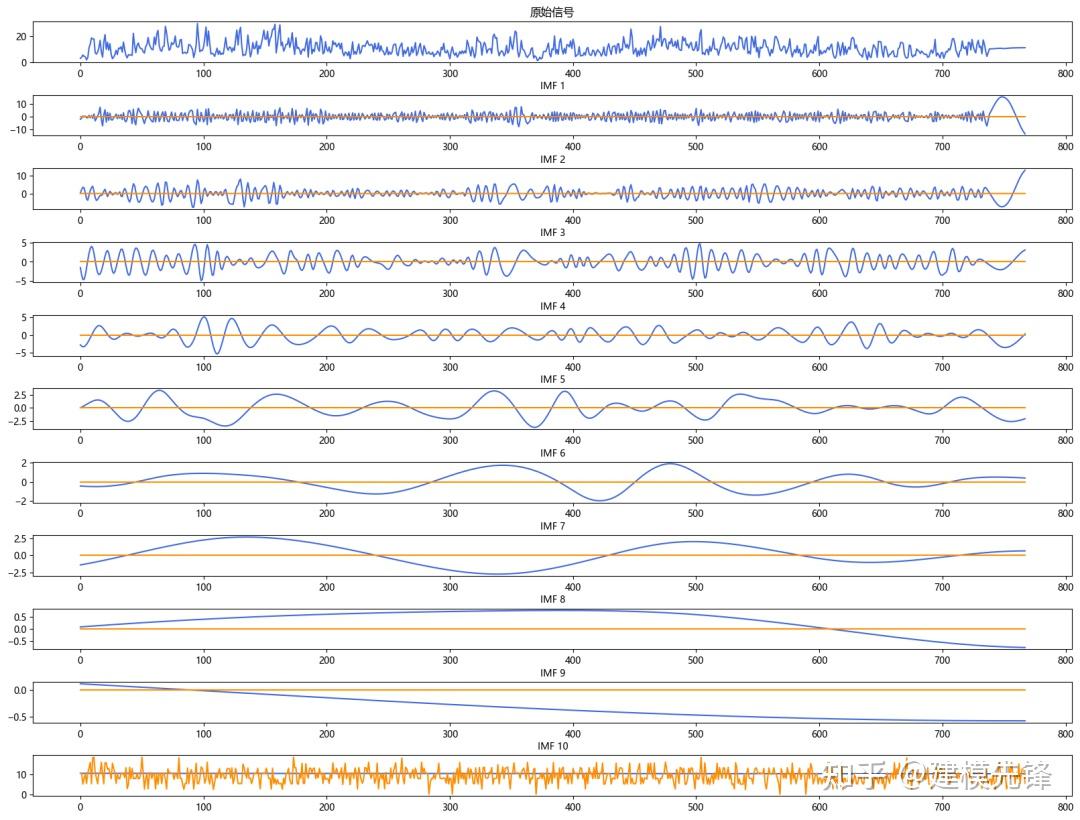Select the "IMF 3" title label
Viewport: 1080px width, 820px height.
pyautogui.click(x=552, y=232)
